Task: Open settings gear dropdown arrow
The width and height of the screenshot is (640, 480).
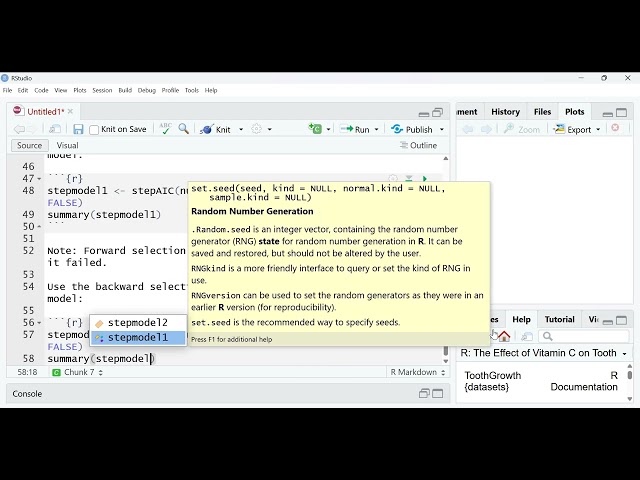Action: click(x=270, y=129)
